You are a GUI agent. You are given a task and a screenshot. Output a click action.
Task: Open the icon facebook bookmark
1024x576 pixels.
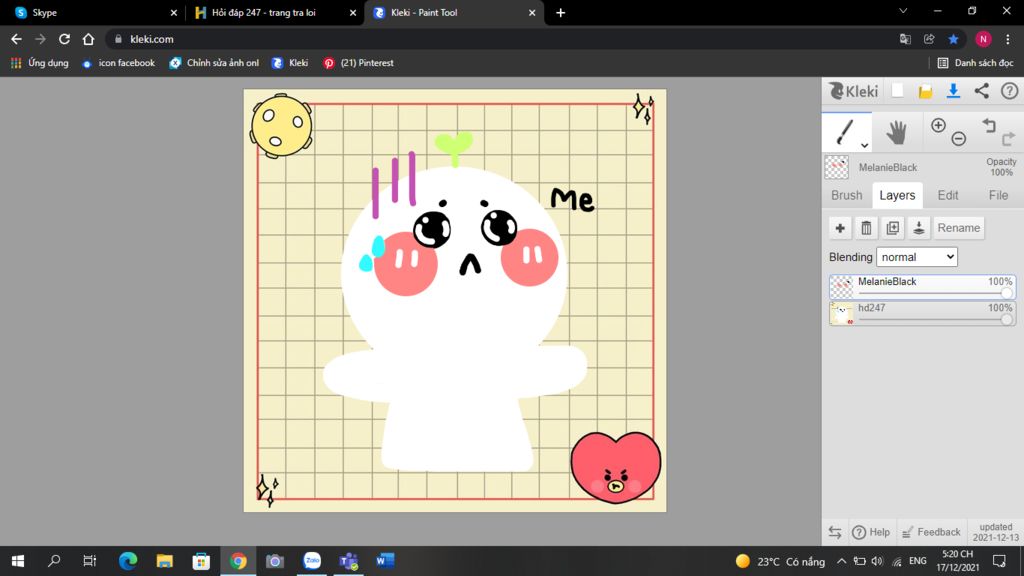(119, 63)
